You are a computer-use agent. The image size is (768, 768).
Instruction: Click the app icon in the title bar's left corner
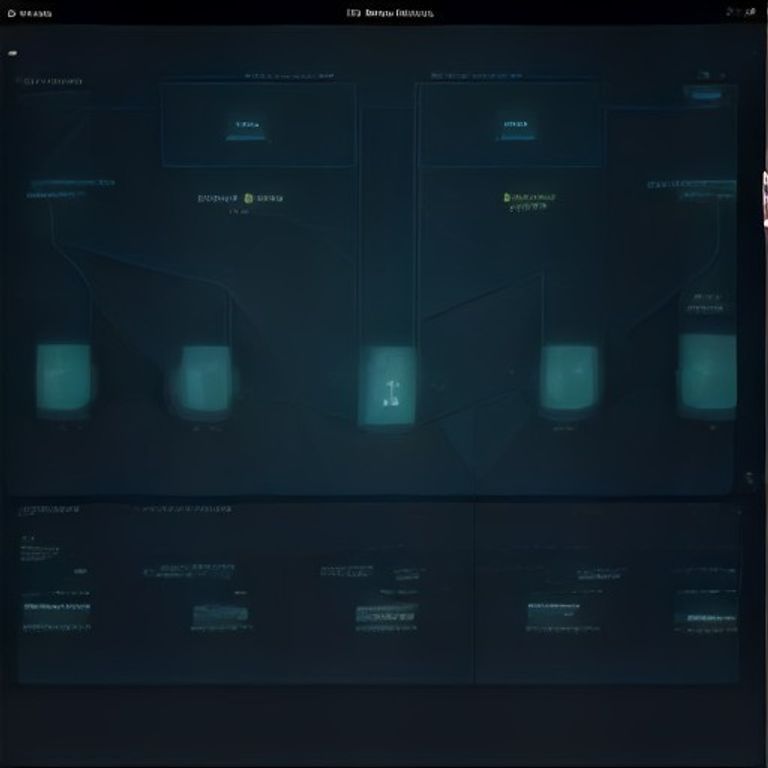12,13
